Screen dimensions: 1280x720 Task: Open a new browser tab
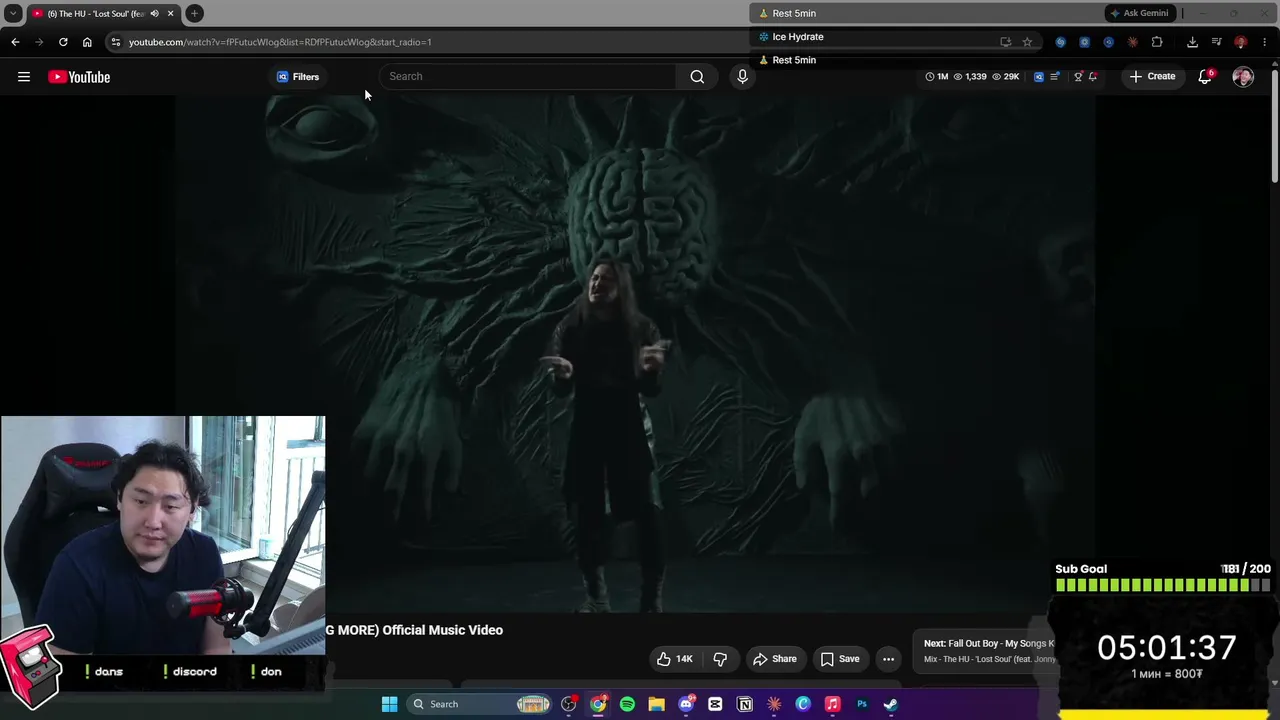pyautogui.click(x=194, y=13)
